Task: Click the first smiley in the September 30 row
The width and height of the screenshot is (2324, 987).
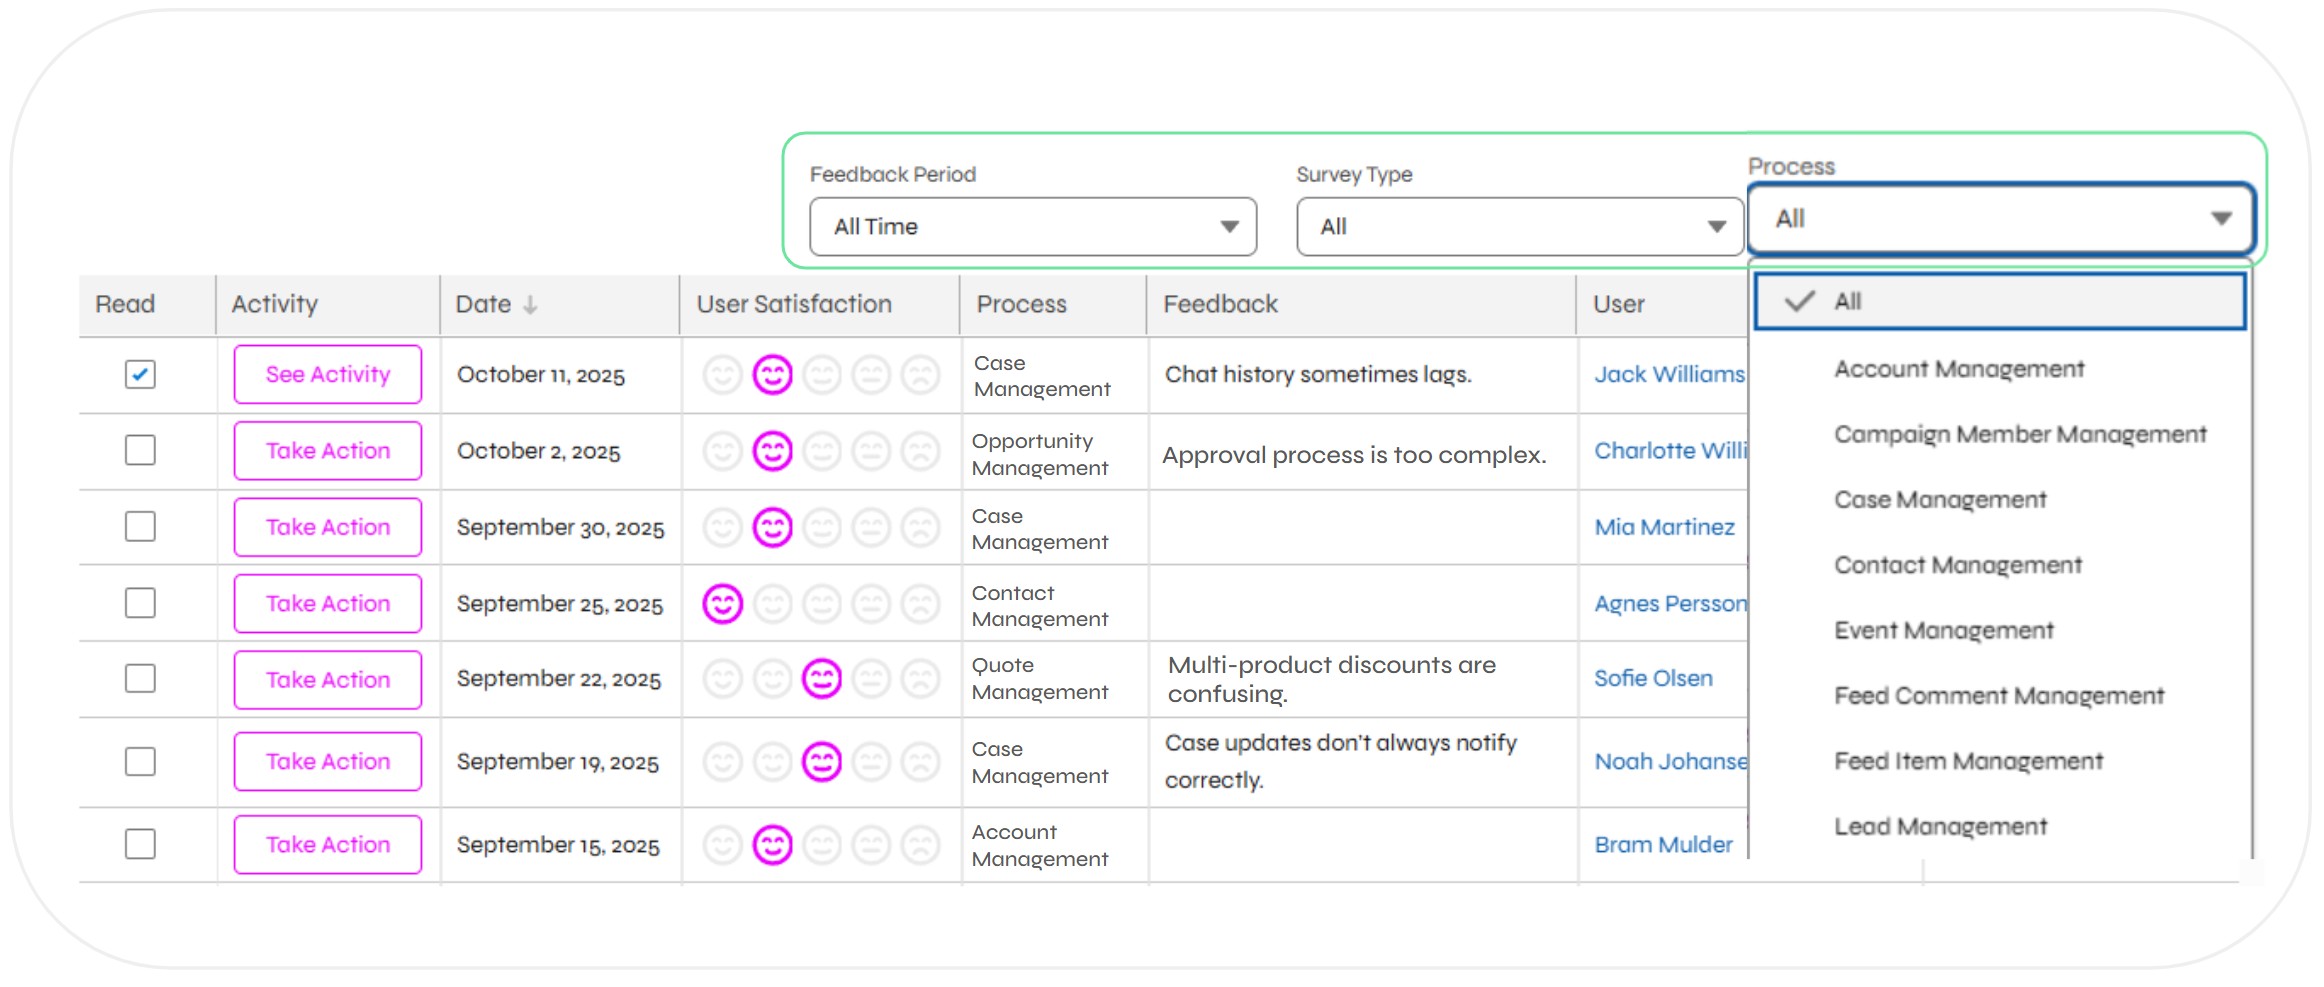Action: pyautogui.click(x=722, y=528)
